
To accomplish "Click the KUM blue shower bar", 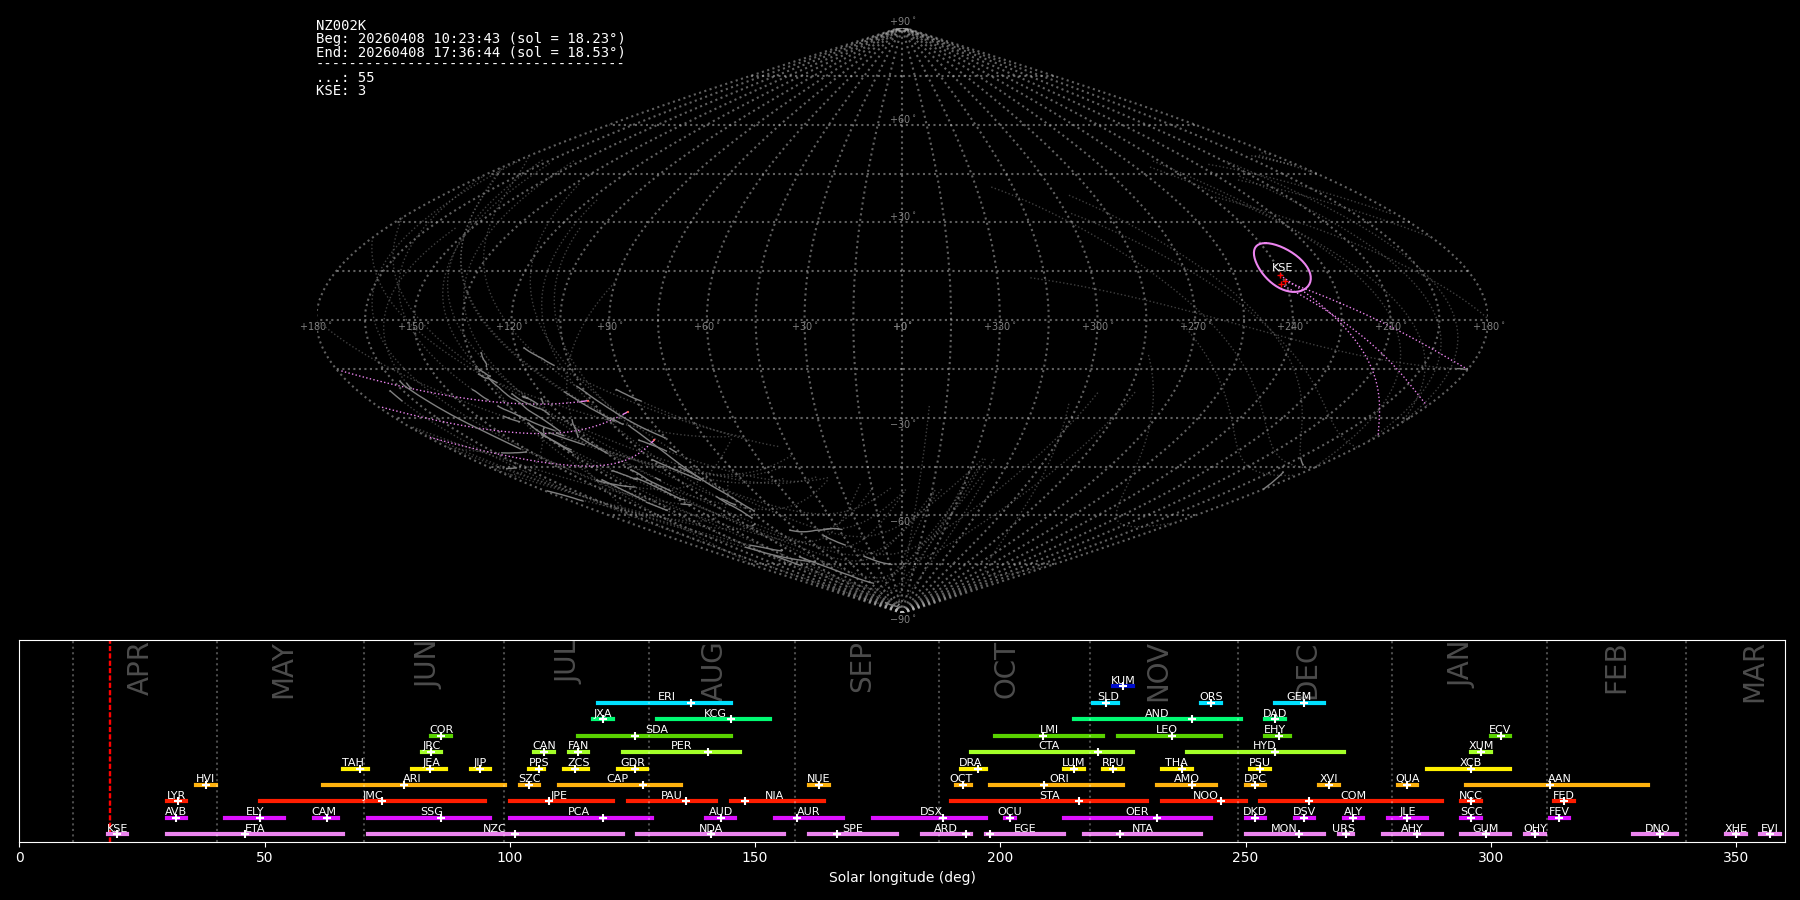I will coord(1123,686).
